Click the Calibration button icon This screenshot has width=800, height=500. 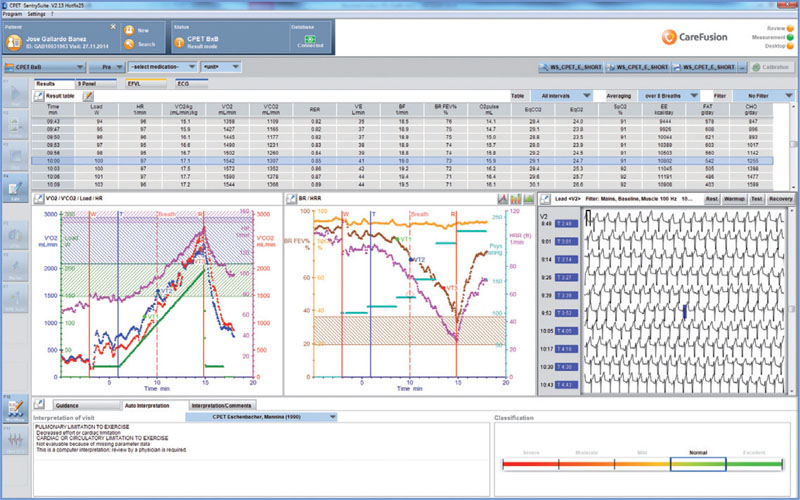(x=758, y=67)
